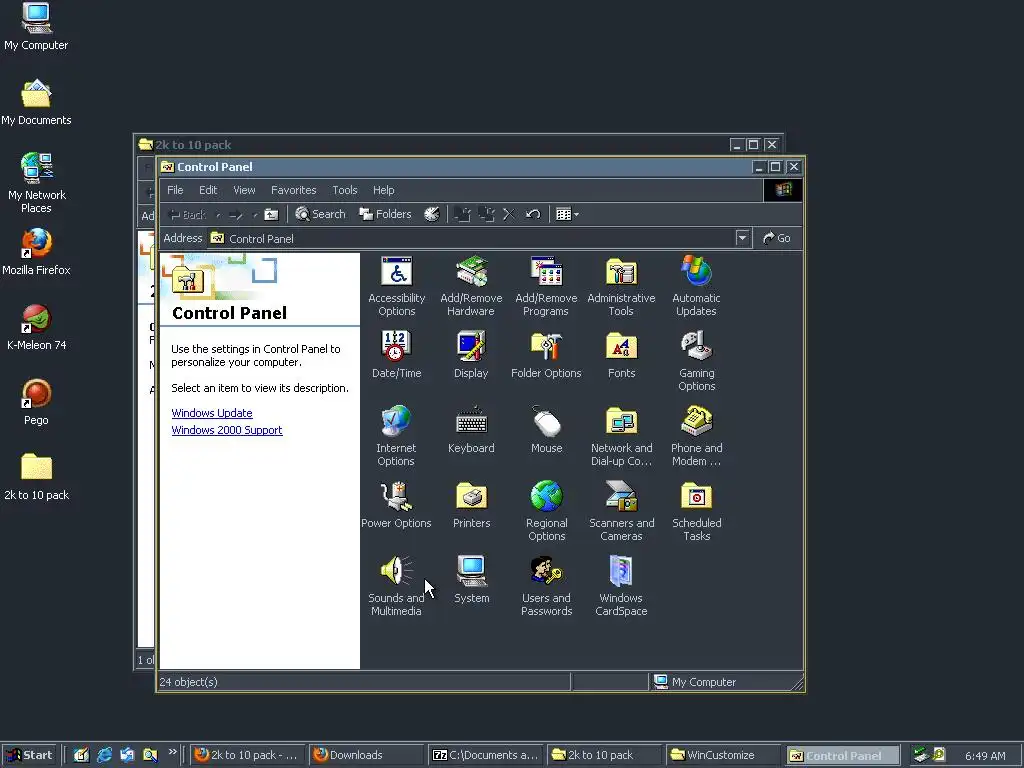Click the 2k to 10 pack window title bar

tap(431, 144)
